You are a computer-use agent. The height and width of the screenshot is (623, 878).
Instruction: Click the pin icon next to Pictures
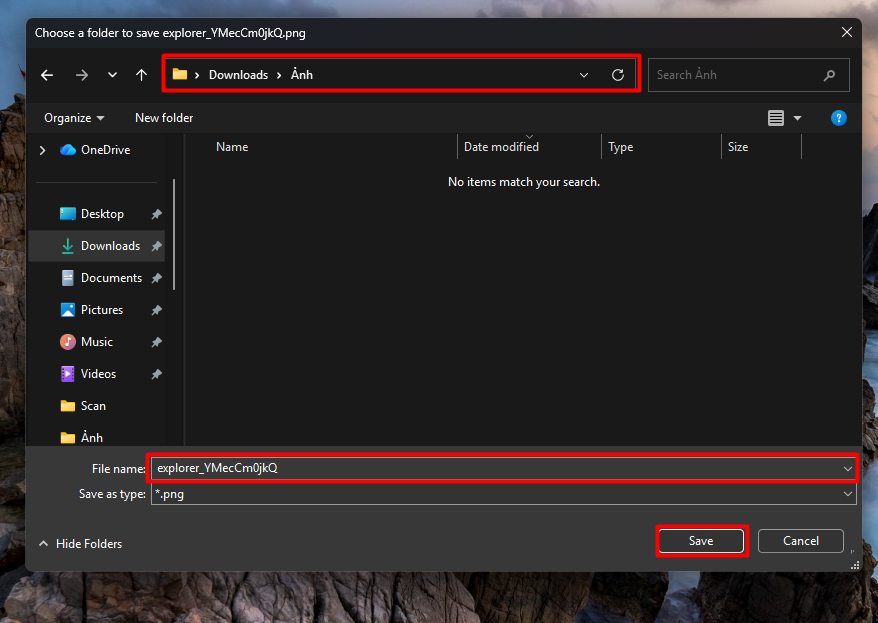coord(157,310)
